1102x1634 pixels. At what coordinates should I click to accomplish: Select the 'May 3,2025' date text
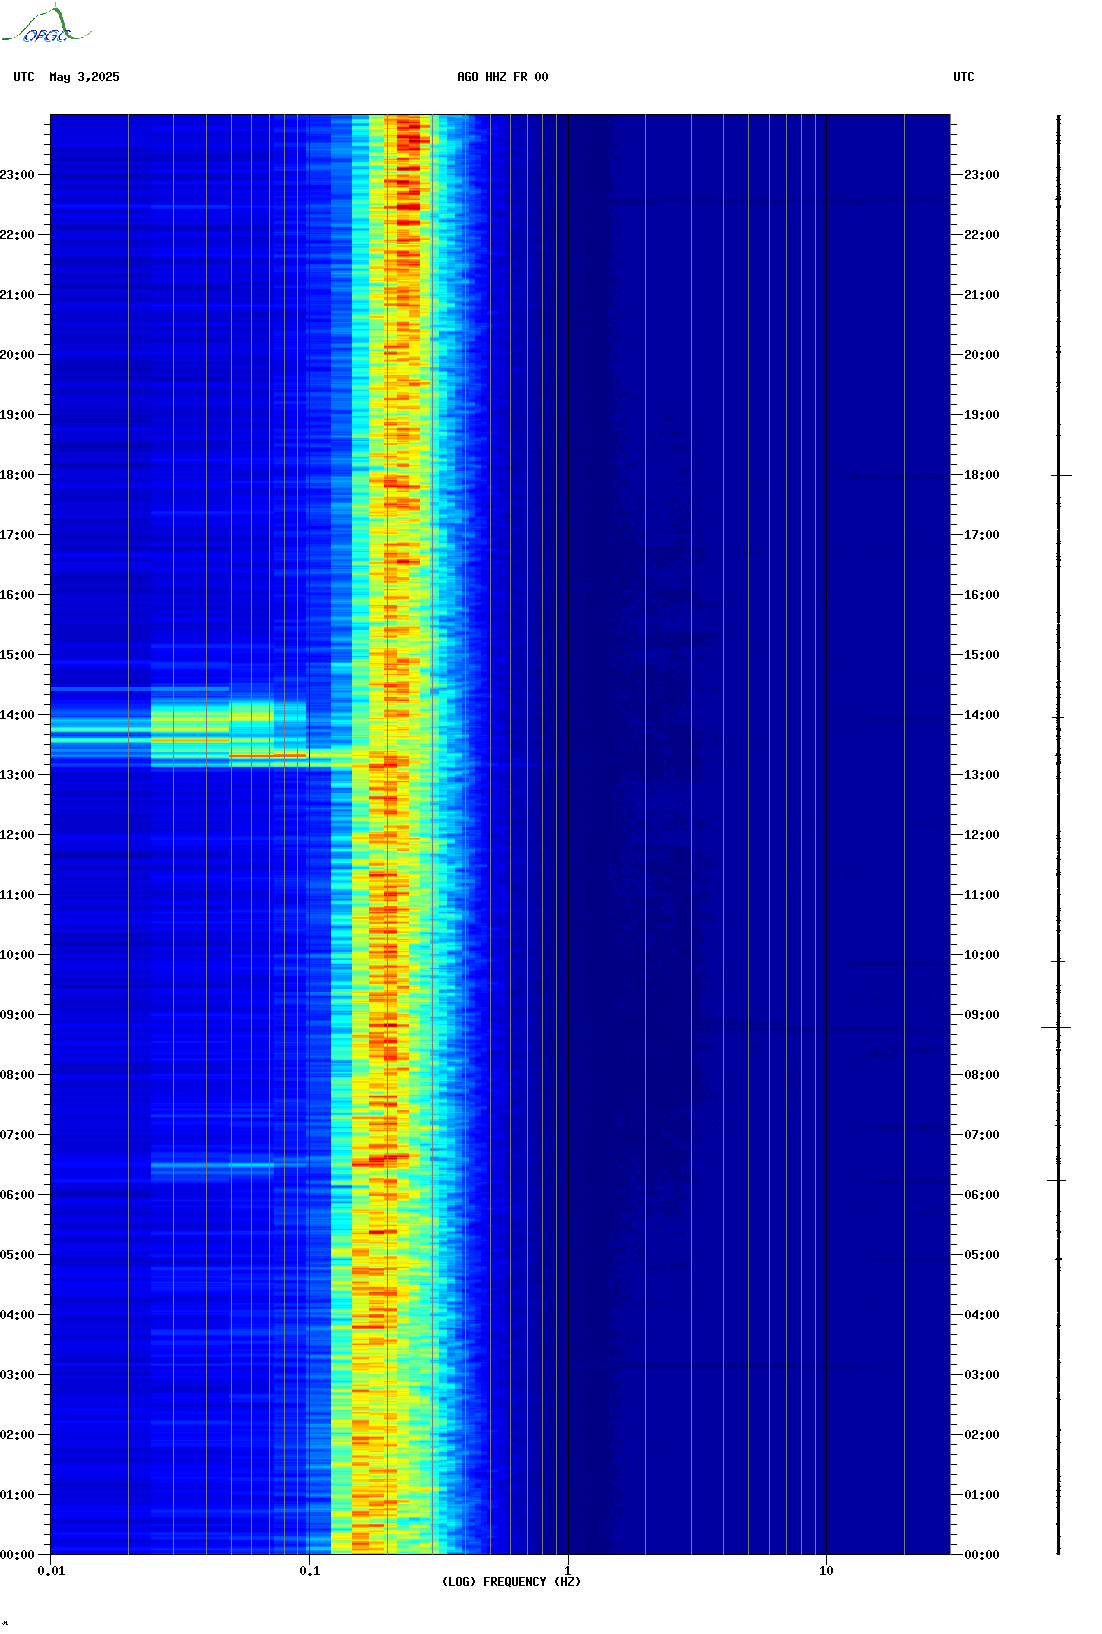tap(84, 77)
